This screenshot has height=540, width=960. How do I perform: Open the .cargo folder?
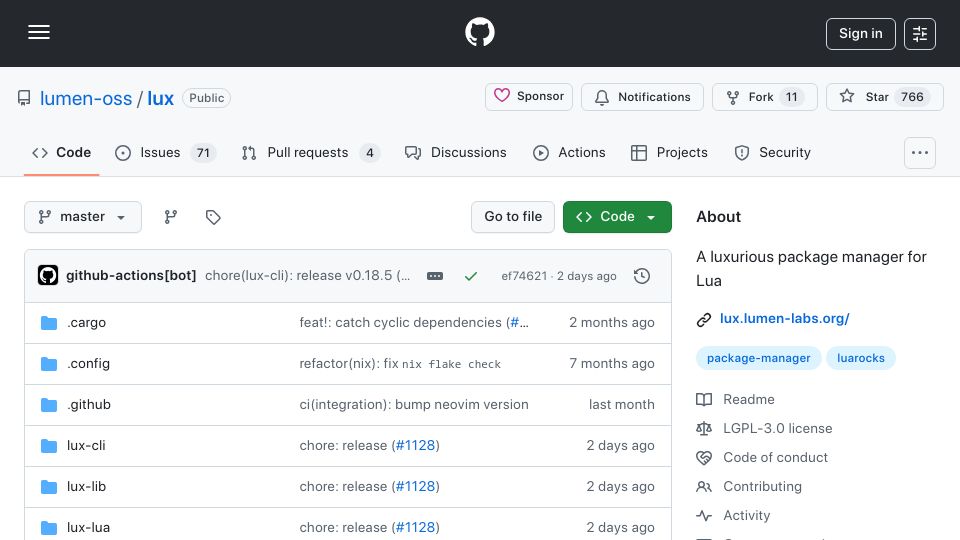tap(86, 323)
